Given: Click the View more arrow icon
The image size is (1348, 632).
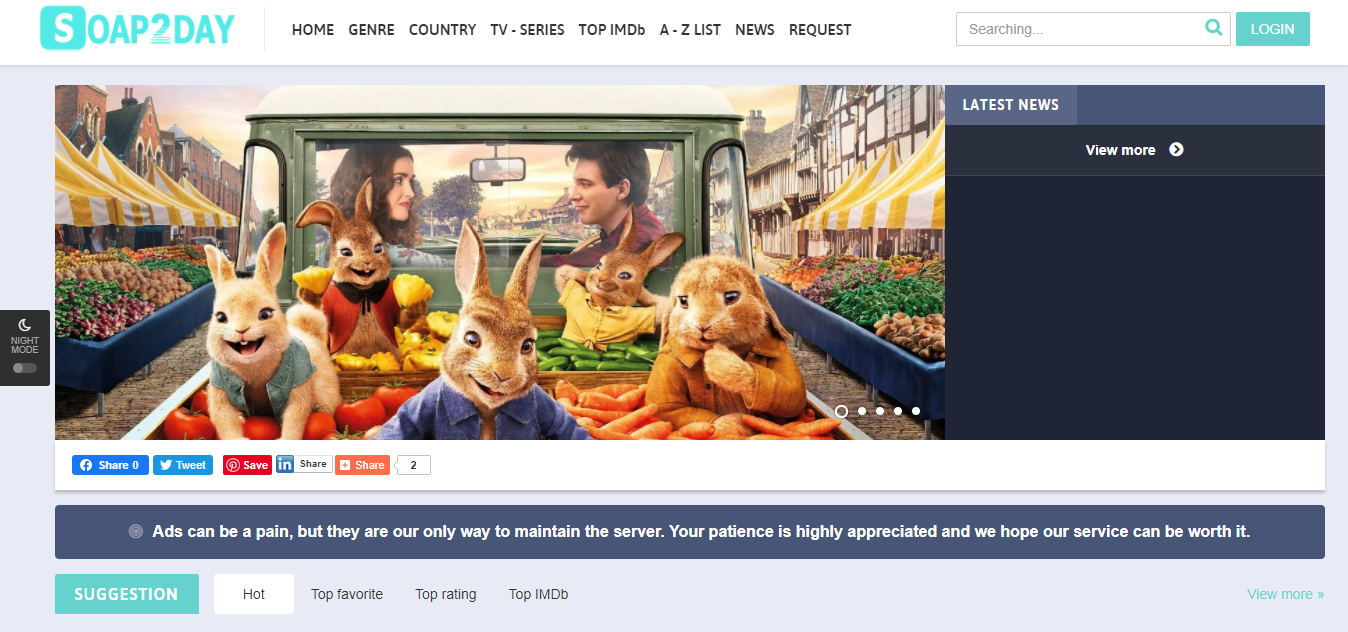Looking at the screenshot, I should tap(1176, 150).
